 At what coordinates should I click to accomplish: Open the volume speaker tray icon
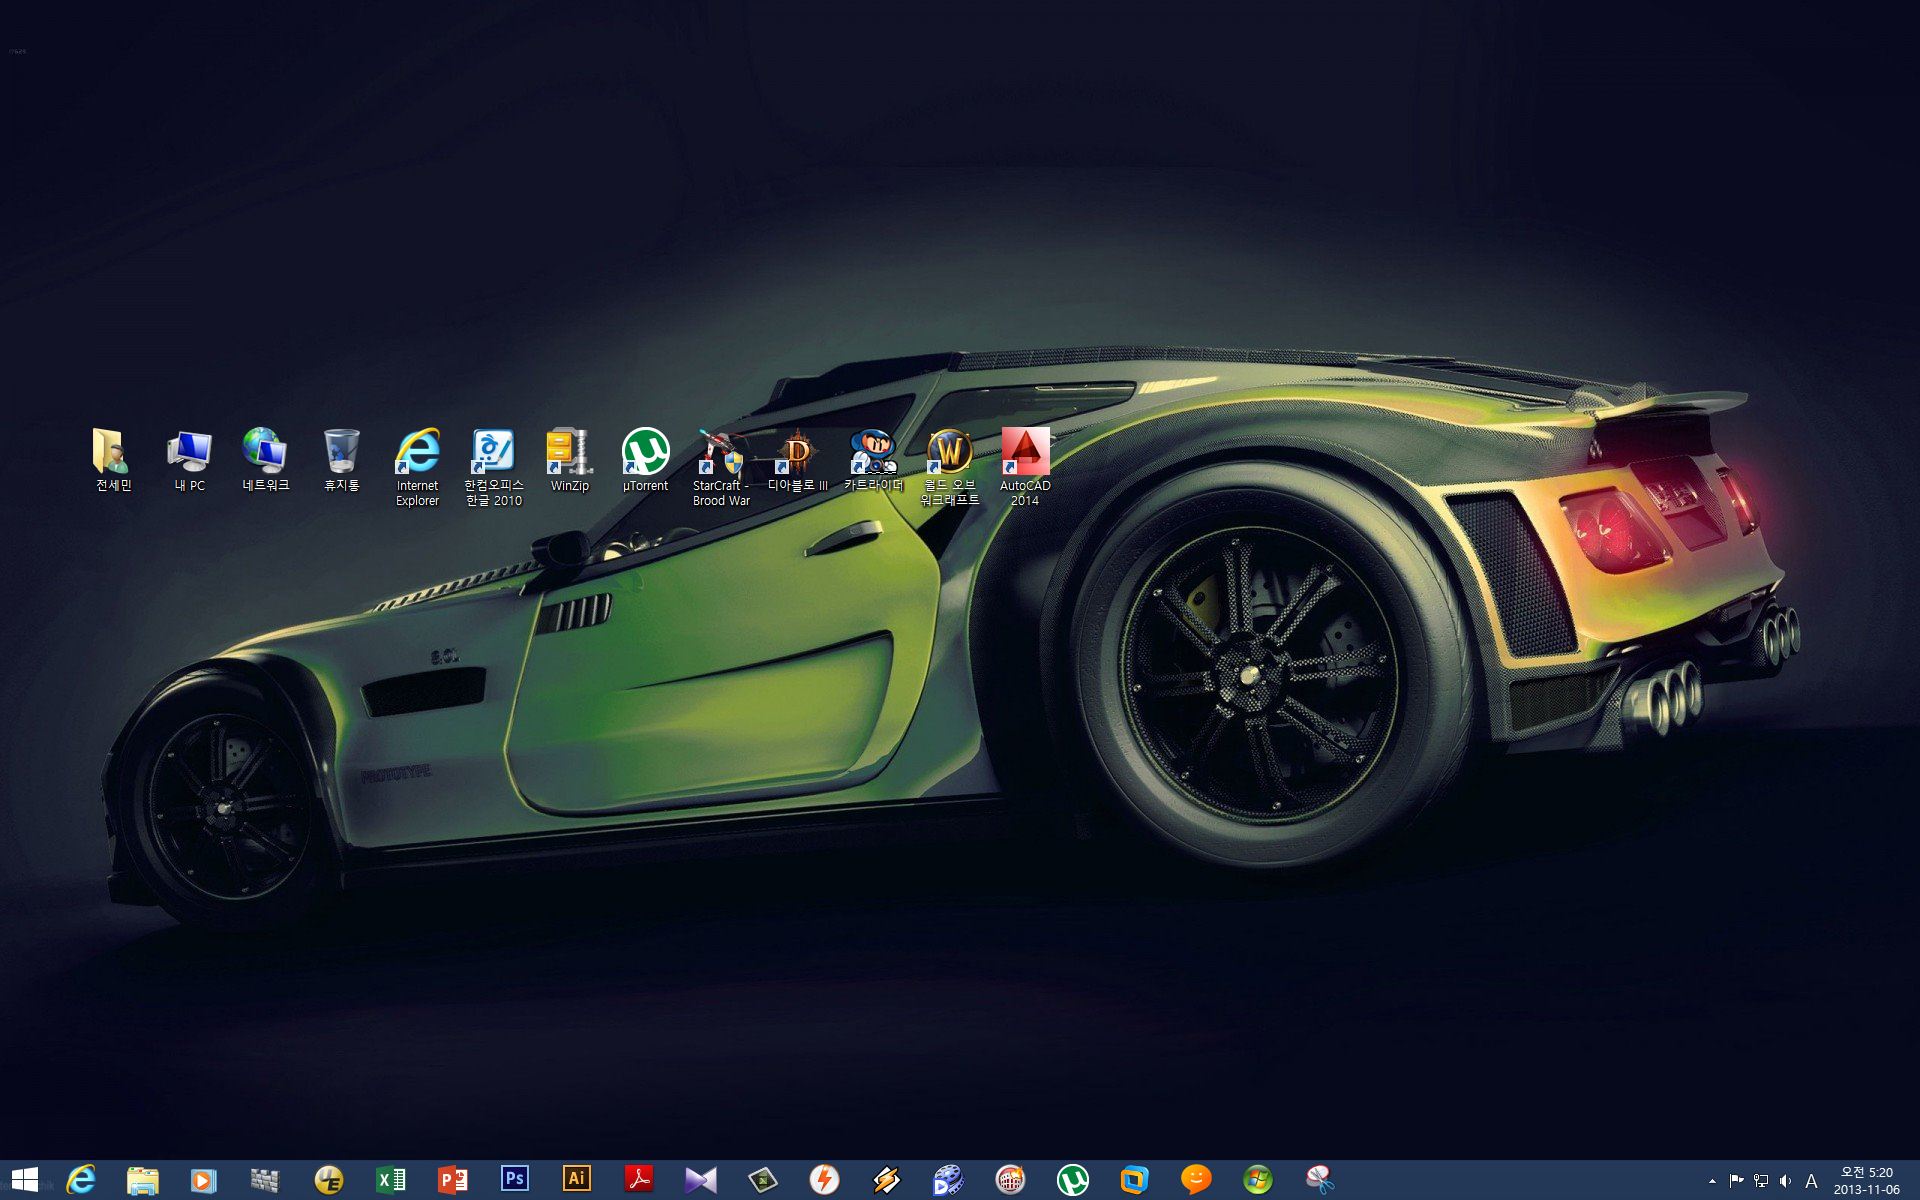(1785, 1181)
